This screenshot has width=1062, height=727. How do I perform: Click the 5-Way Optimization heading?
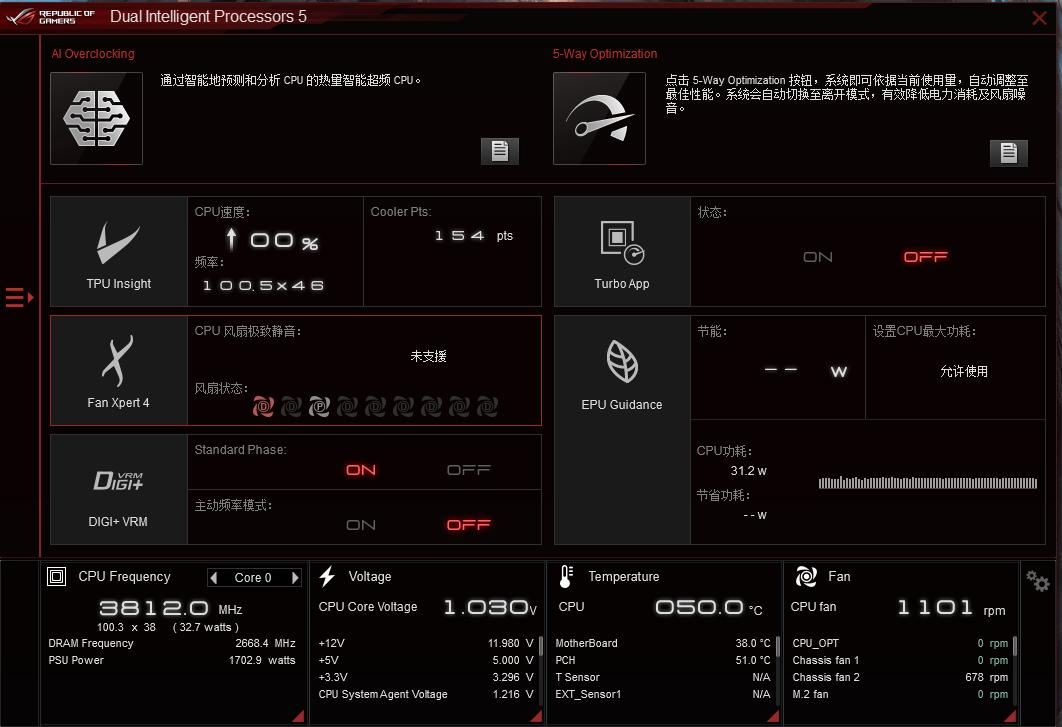click(x=605, y=54)
